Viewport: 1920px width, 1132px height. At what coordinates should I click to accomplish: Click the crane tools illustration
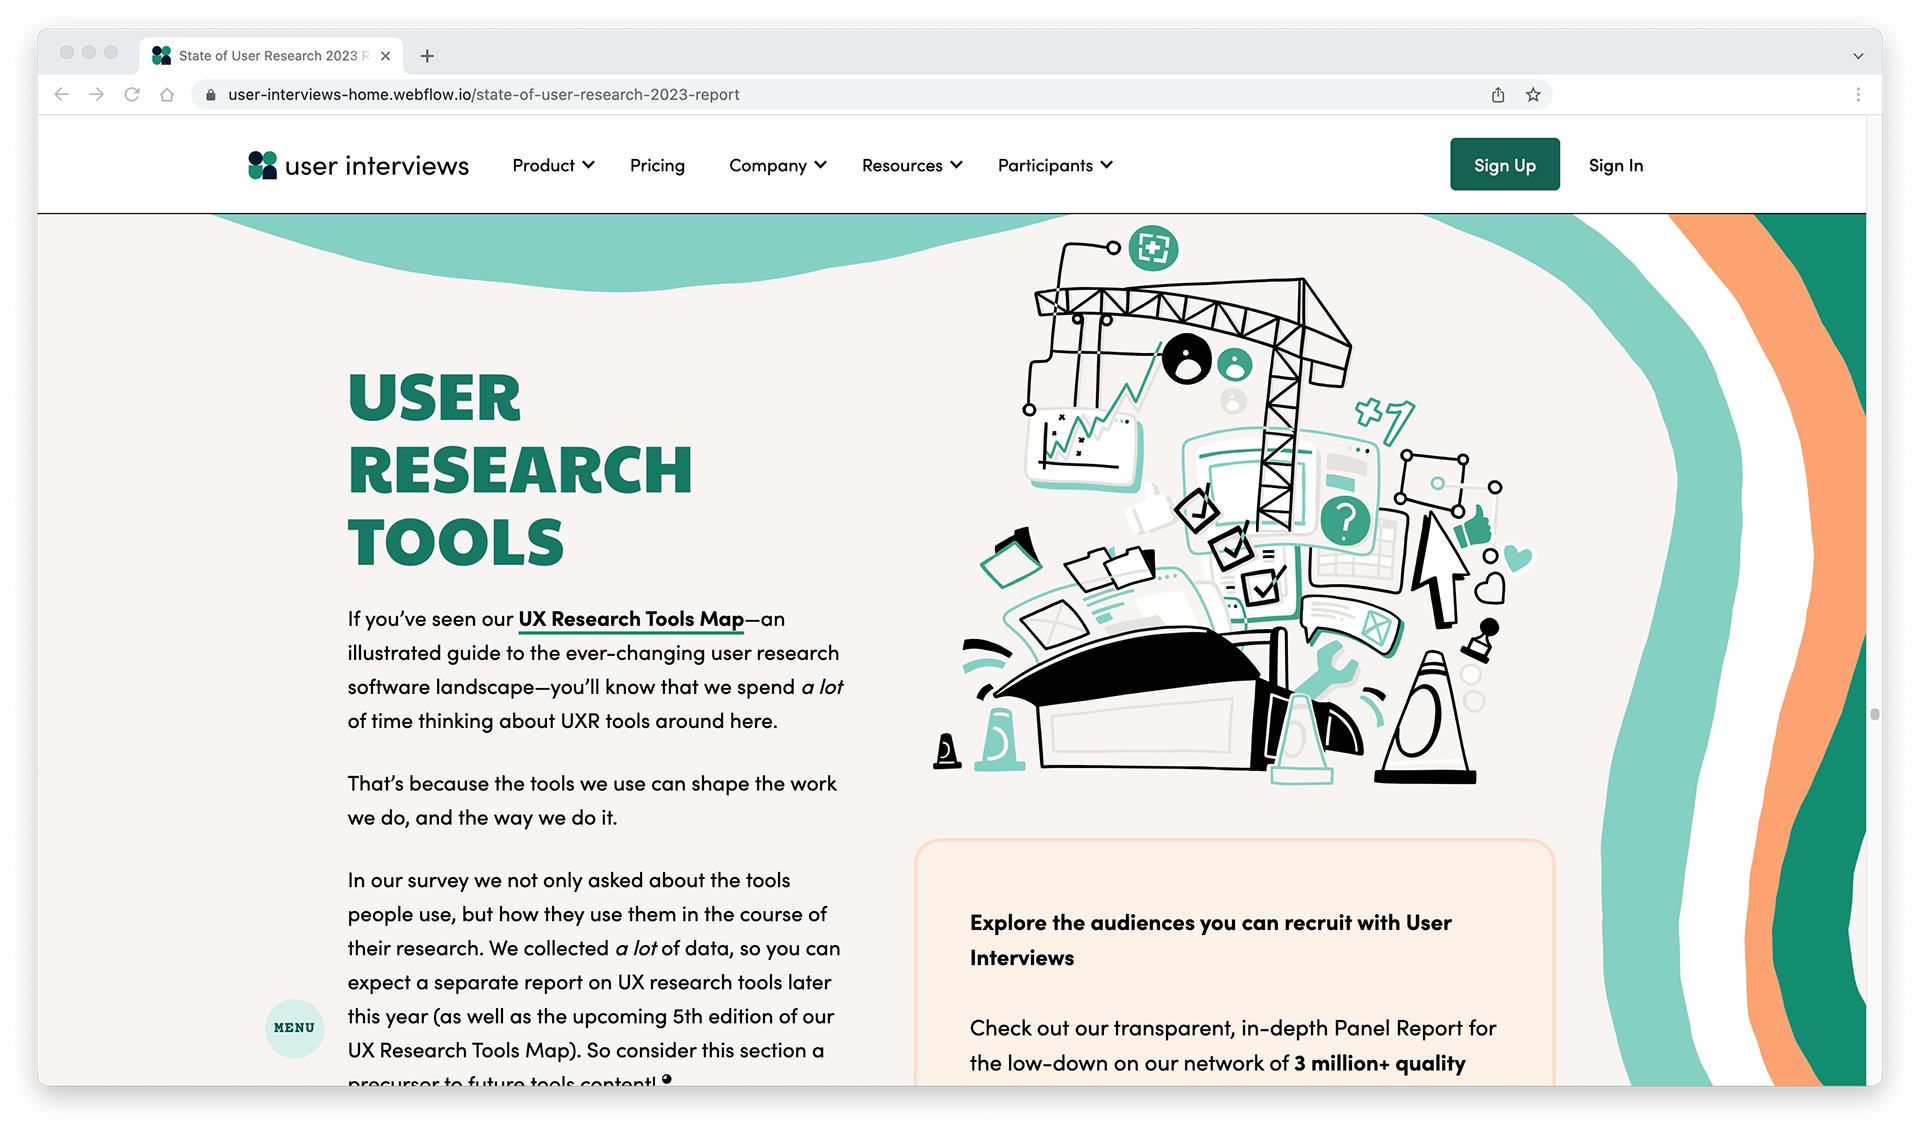tap(1232, 505)
